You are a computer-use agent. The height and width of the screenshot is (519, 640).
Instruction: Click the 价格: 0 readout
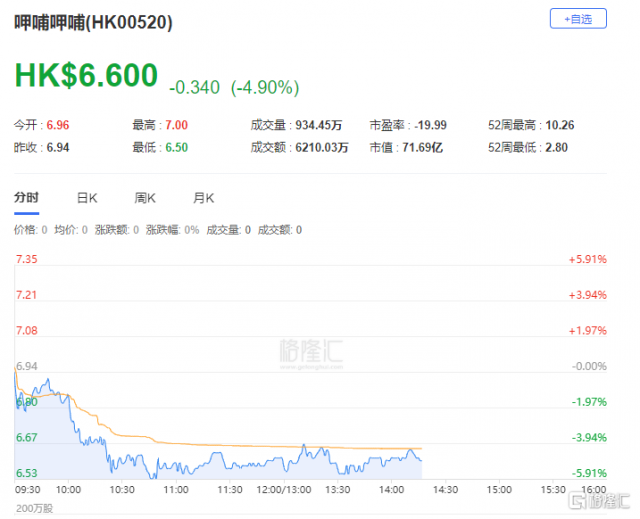point(31,230)
